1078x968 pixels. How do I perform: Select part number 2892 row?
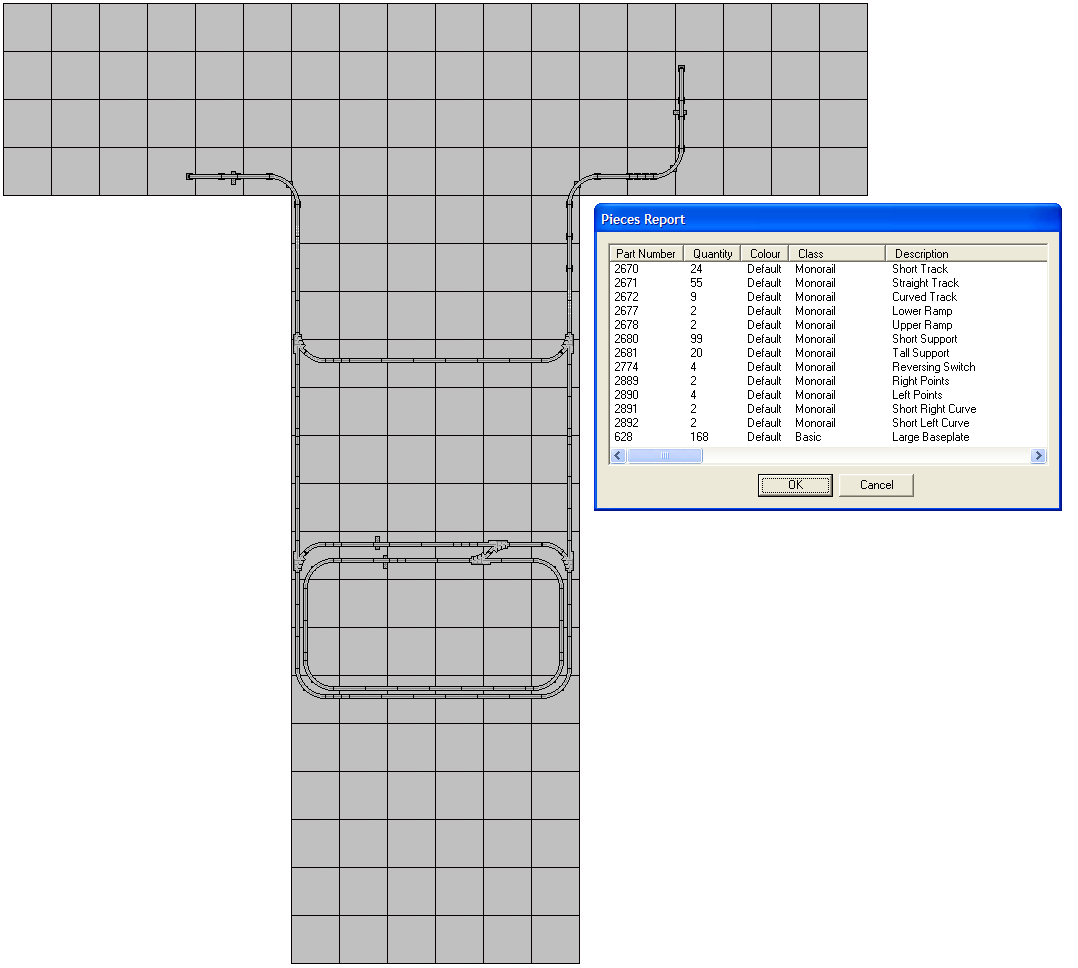828,423
